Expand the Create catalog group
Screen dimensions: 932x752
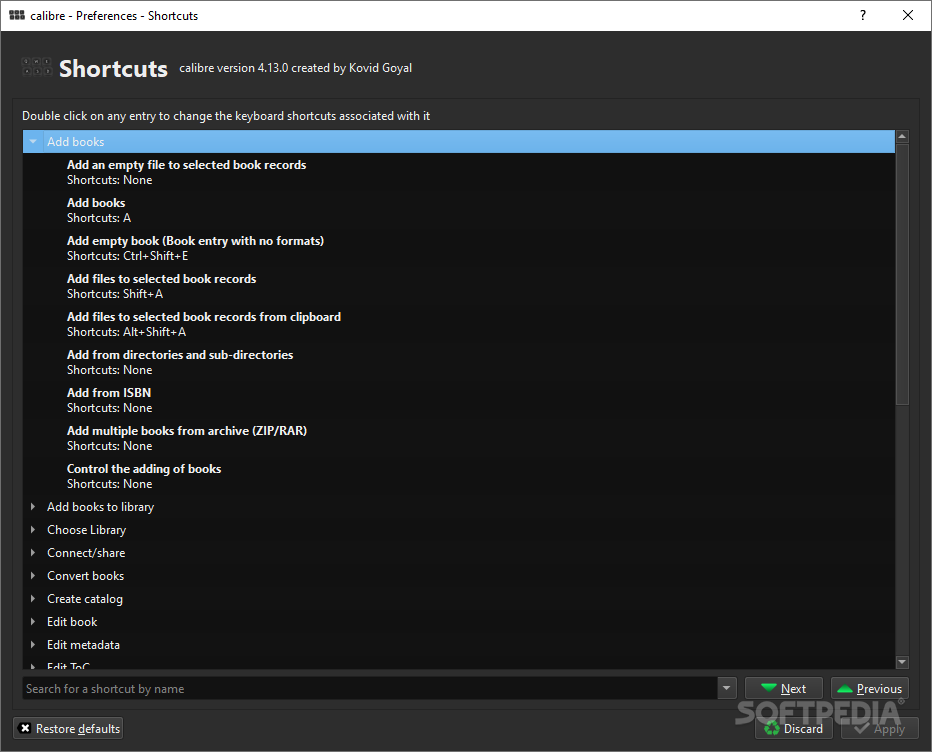click(33, 599)
